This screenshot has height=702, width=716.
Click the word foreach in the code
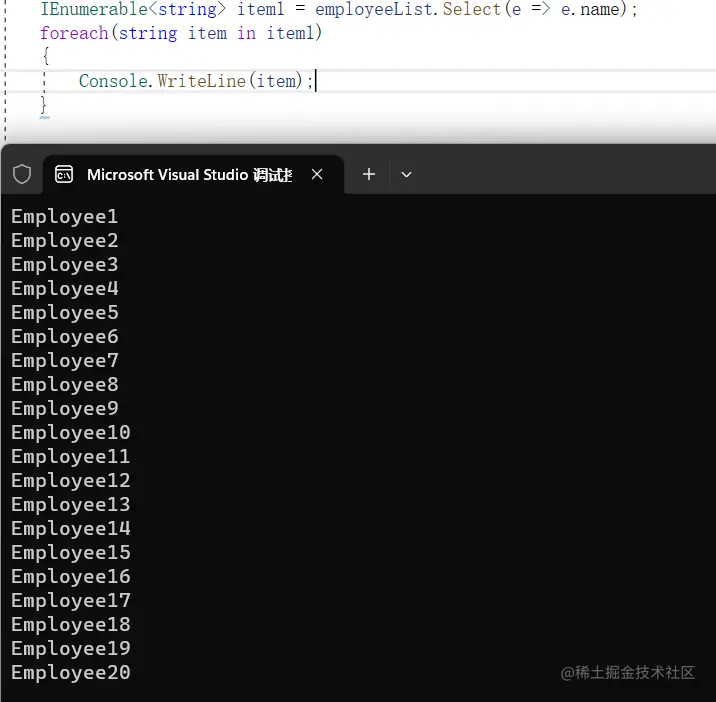click(x=74, y=33)
